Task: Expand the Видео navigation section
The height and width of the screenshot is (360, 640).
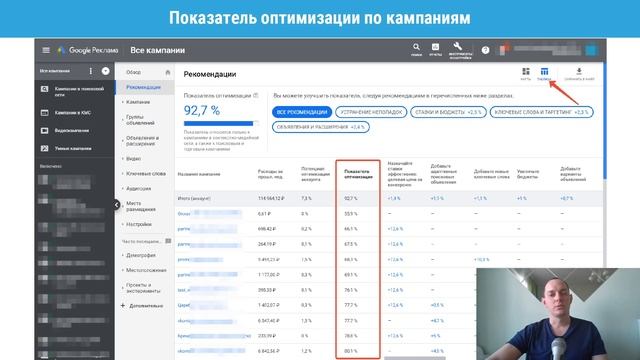Action: click(x=133, y=158)
